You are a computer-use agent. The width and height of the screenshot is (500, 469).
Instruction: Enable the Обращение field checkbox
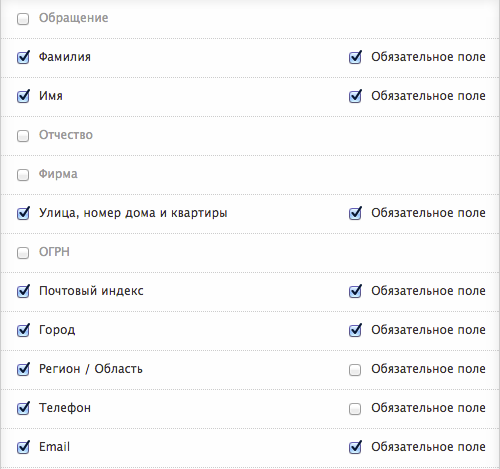(23, 19)
